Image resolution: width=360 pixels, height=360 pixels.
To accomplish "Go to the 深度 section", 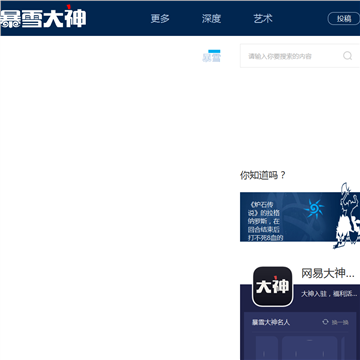I will (x=211, y=19).
